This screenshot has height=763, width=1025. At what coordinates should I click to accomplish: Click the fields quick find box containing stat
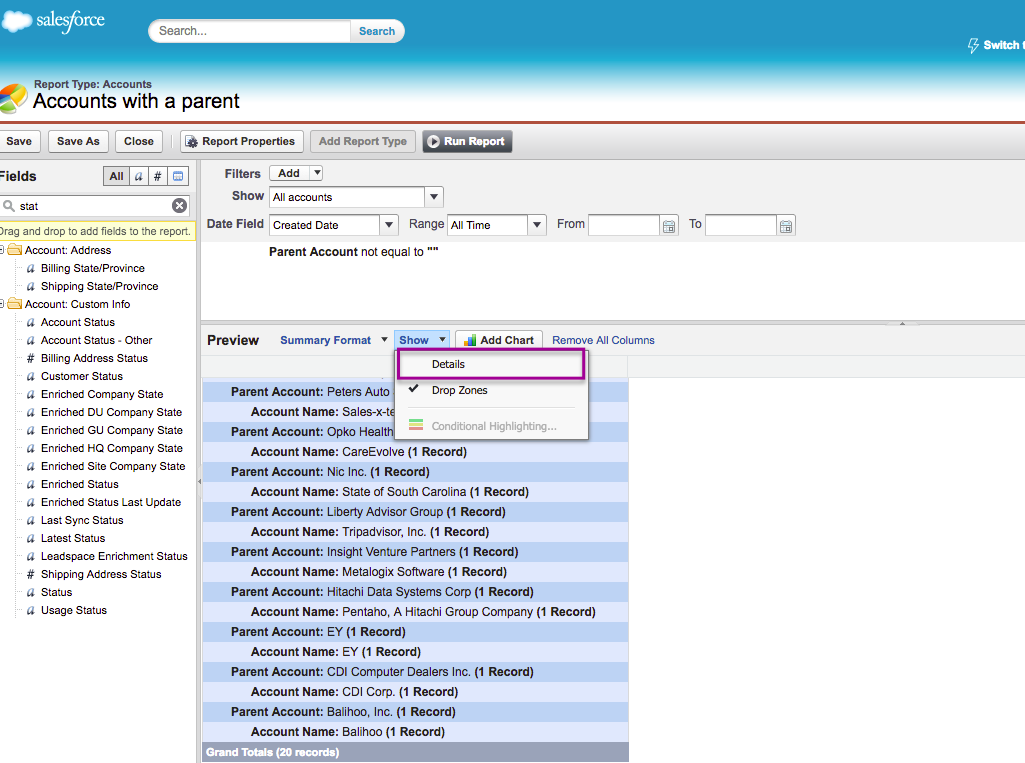coord(93,206)
